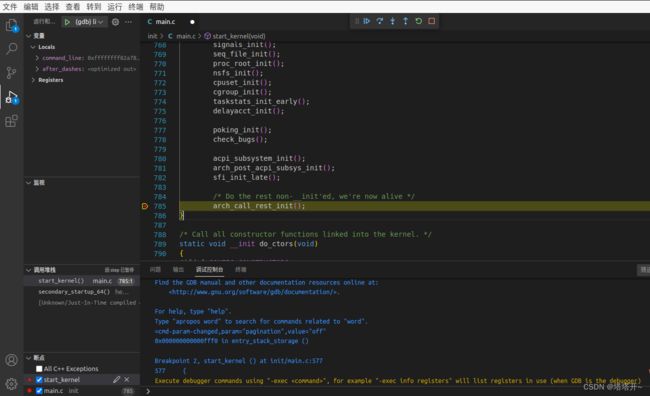Open the Accounts menu icon
Image resolution: width=650 pixels, height=396 pixels.
tap(12, 360)
